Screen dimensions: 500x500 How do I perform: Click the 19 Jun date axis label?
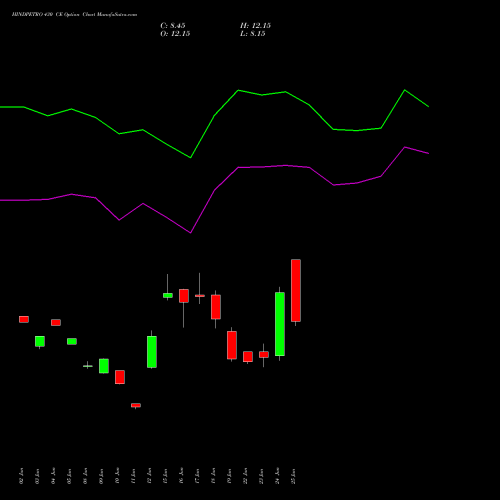[230, 476]
